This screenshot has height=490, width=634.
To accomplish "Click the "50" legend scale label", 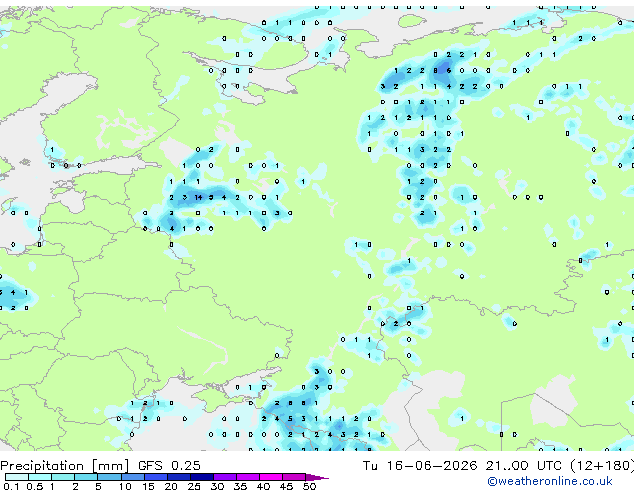I will point(309,486).
